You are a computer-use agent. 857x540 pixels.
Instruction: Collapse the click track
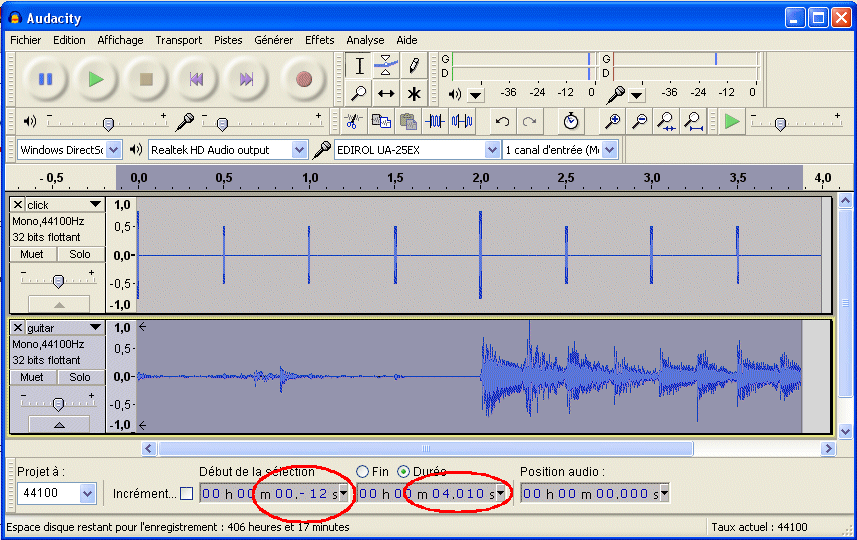tap(59, 304)
